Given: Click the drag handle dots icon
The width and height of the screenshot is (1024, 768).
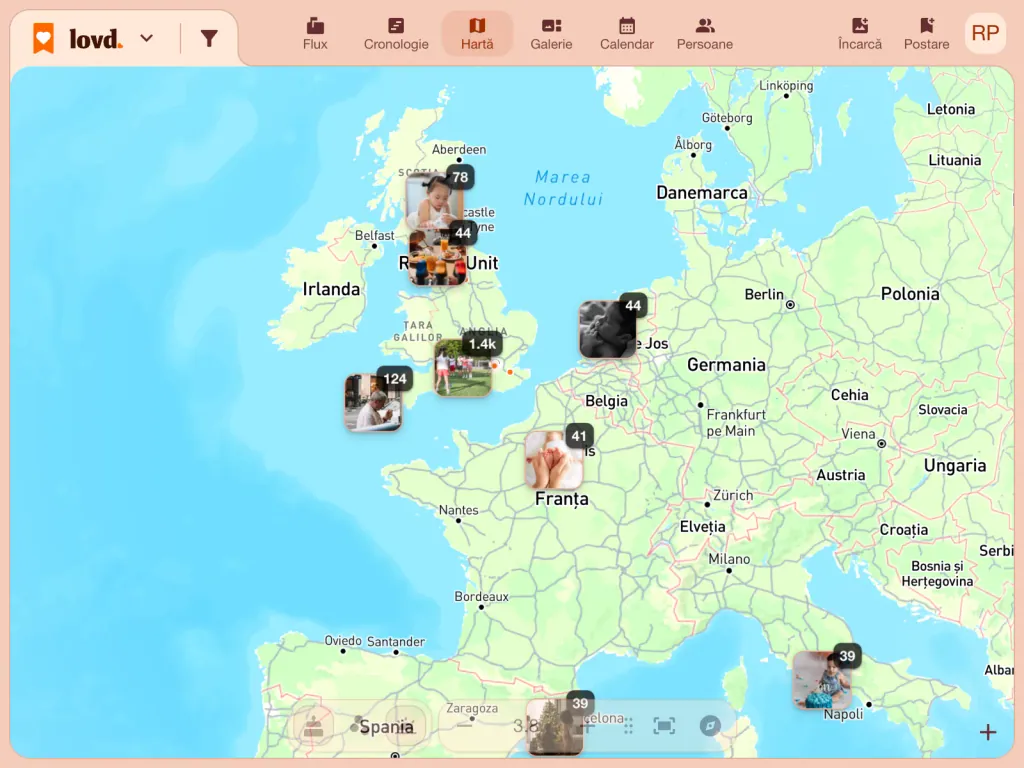Looking at the screenshot, I should tap(628, 726).
